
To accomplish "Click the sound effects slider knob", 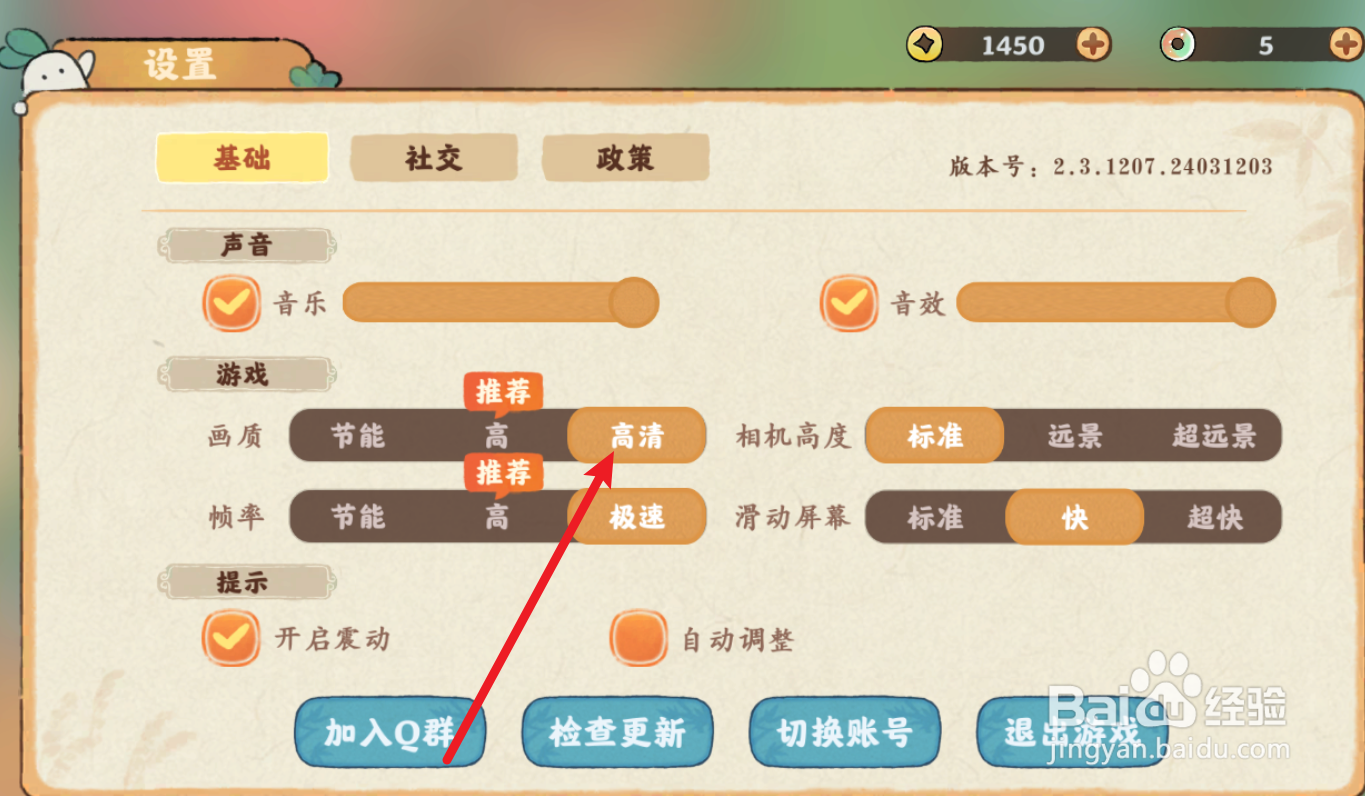I will 1250,302.
